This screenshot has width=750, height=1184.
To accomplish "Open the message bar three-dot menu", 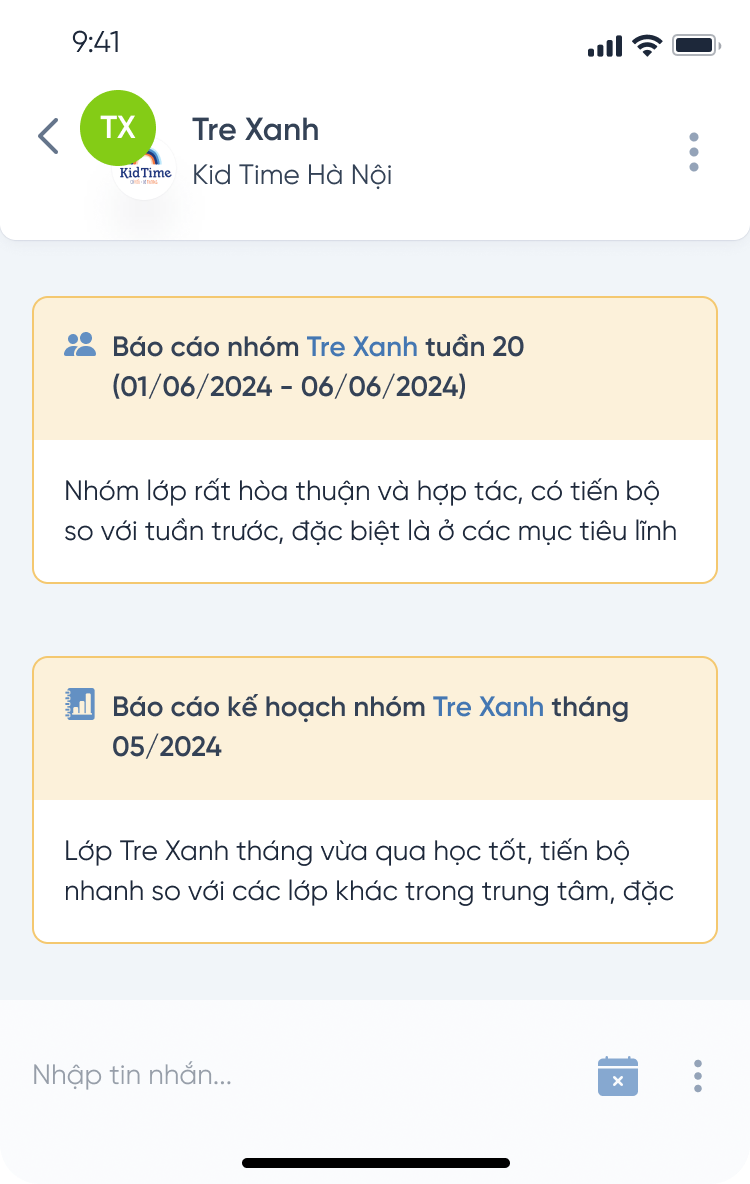I will 698,1076.
